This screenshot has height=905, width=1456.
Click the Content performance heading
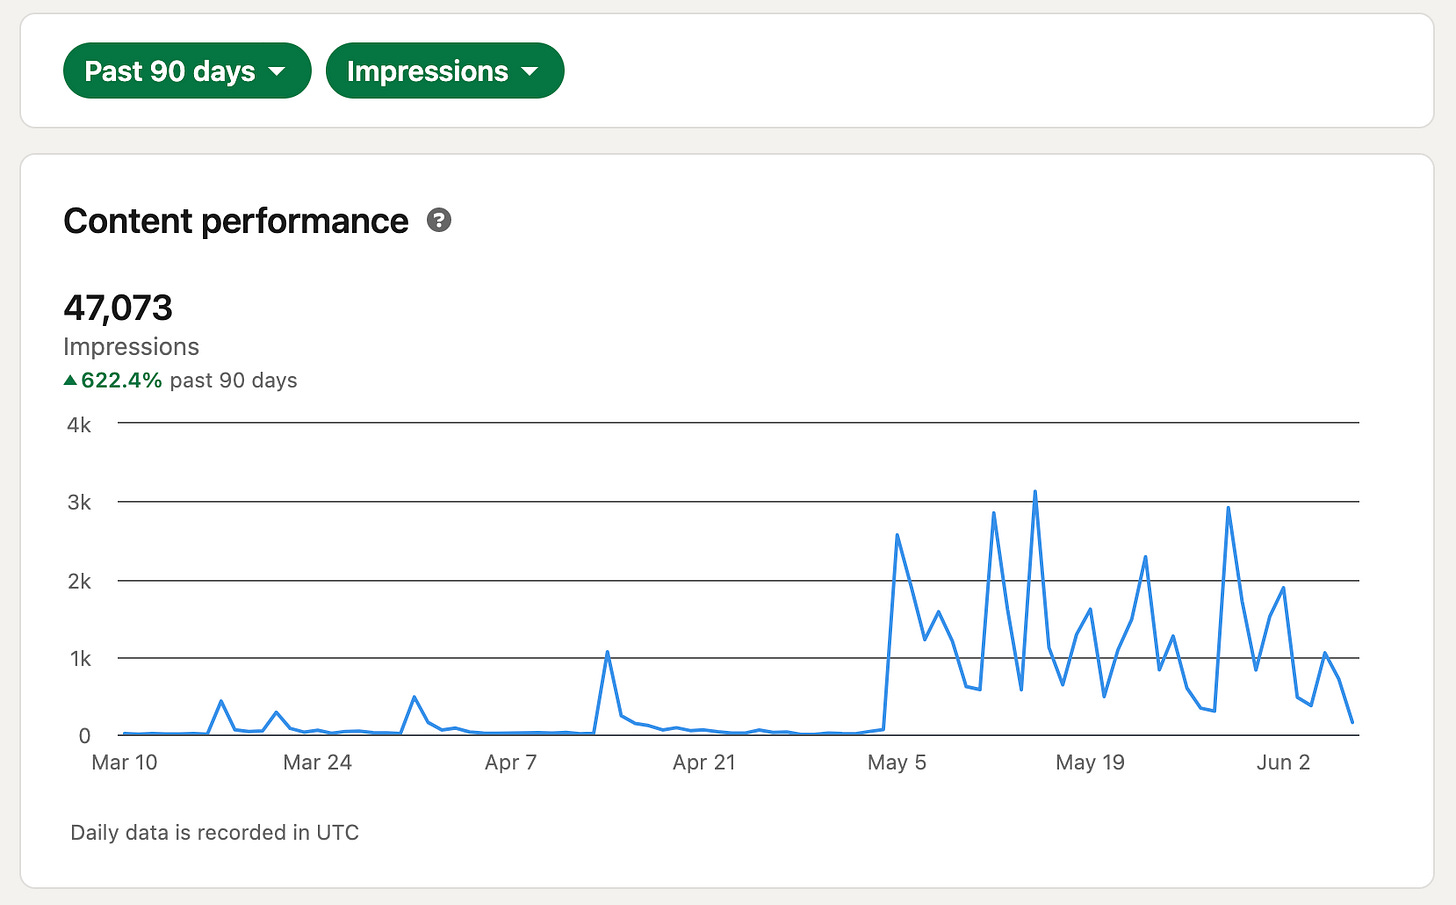(236, 221)
